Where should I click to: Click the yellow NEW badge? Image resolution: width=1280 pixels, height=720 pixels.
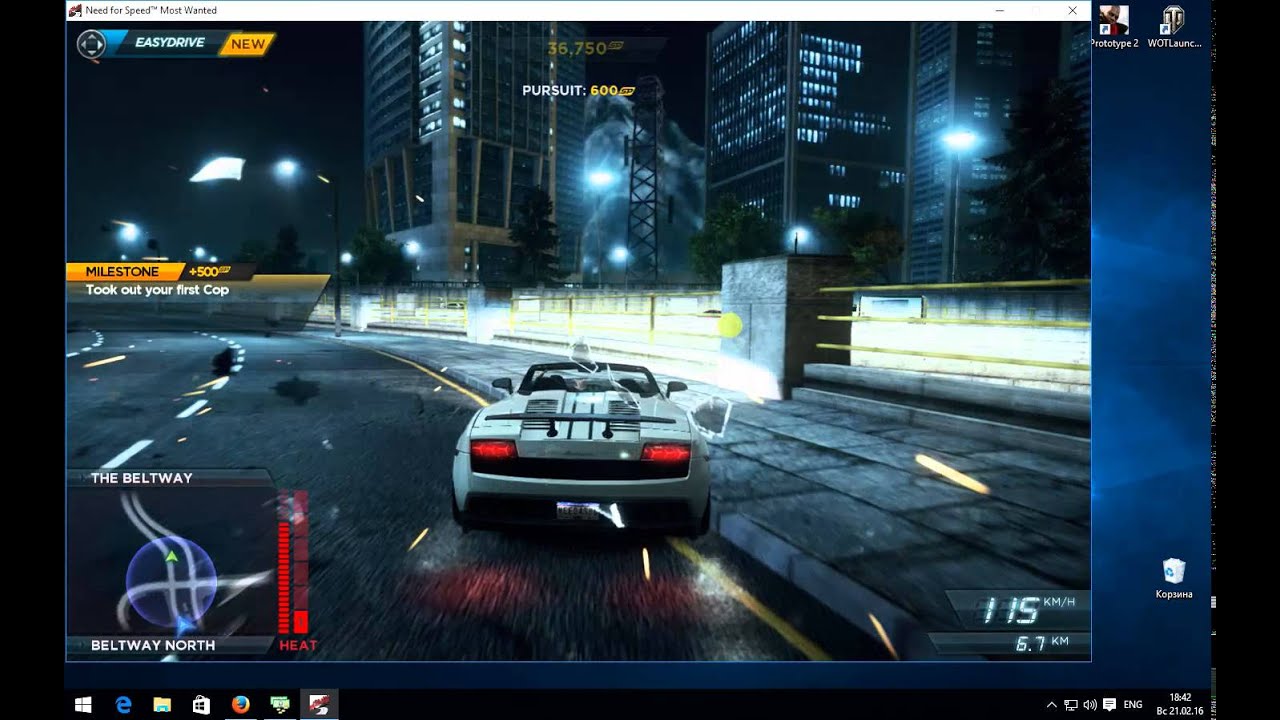[248, 43]
